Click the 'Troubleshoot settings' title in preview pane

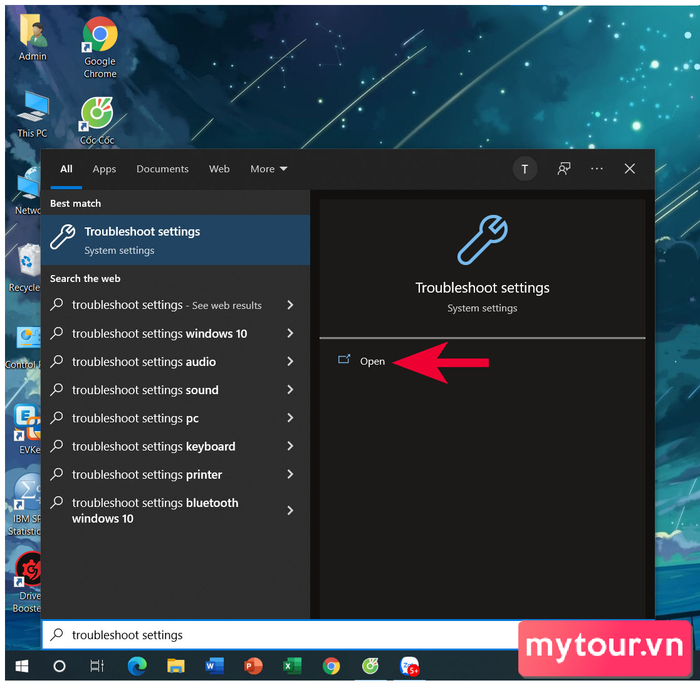pos(482,288)
